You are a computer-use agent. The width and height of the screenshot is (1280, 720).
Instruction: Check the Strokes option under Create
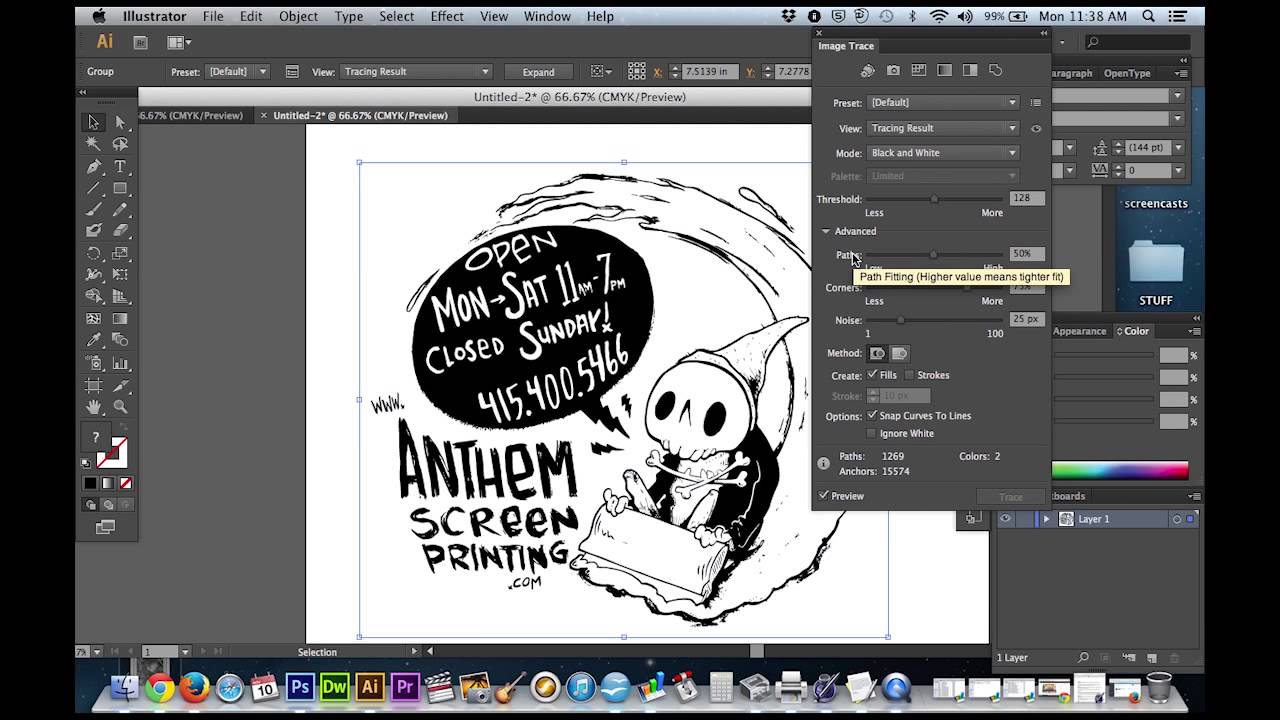[x=910, y=375]
